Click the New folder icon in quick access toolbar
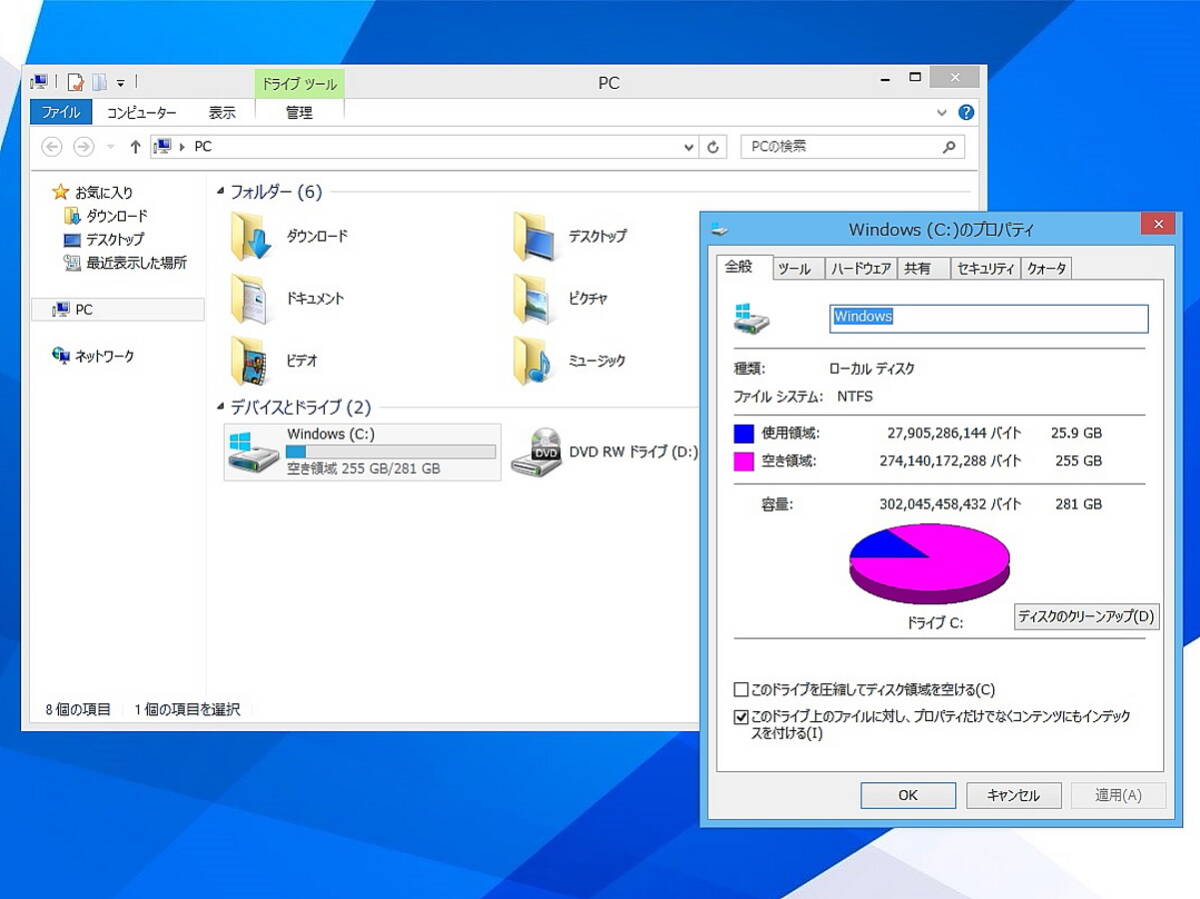Viewport: 1200px width, 899px height. [99, 82]
